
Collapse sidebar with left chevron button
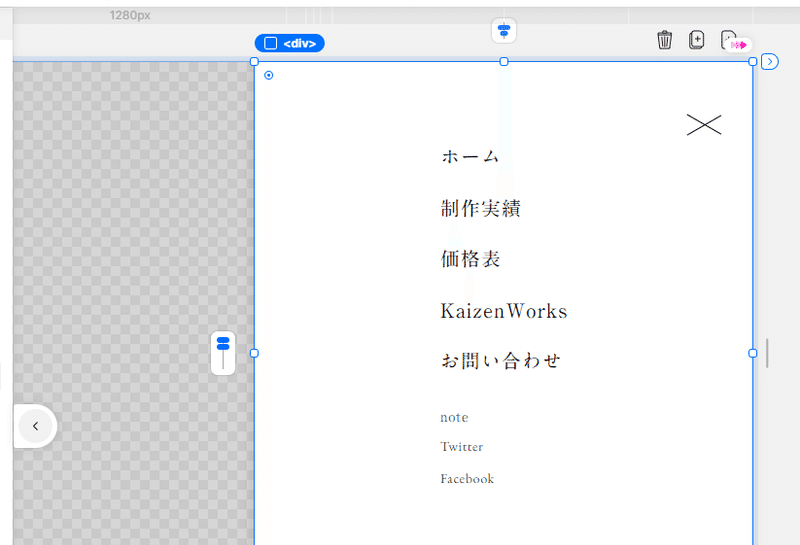tap(35, 426)
